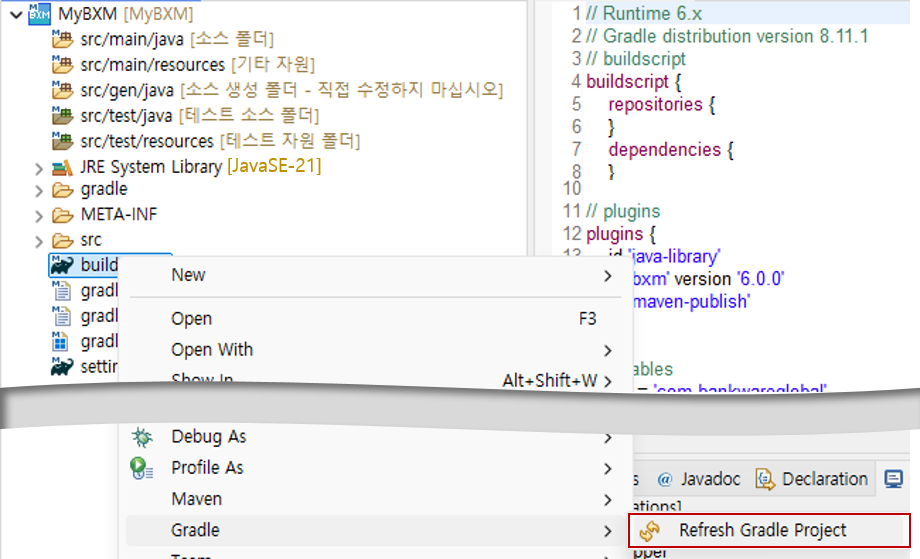Select the src/gen/java folder icon

tap(62, 90)
